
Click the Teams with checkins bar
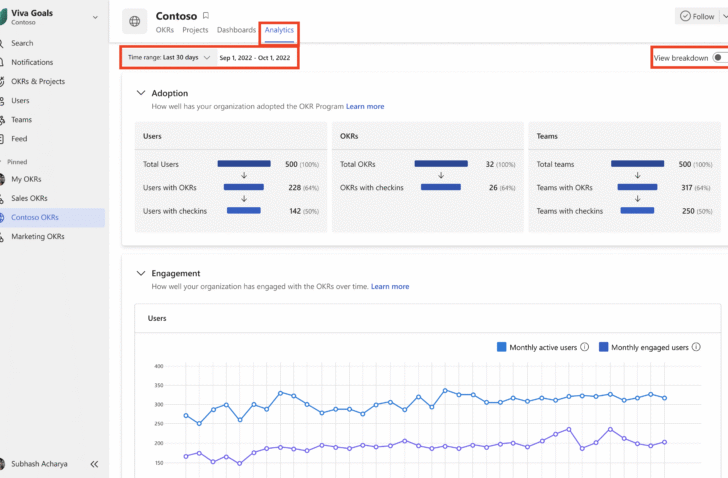coord(637,210)
